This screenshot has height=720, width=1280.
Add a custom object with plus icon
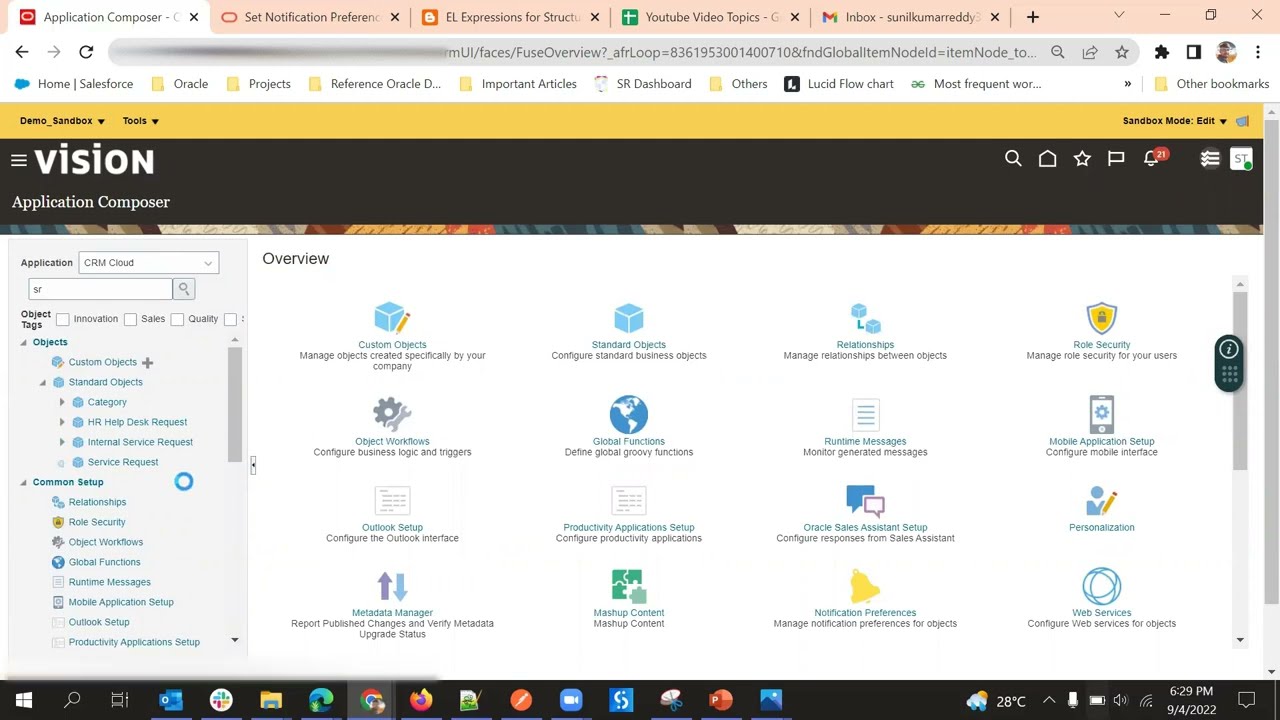tap(147, 362)
